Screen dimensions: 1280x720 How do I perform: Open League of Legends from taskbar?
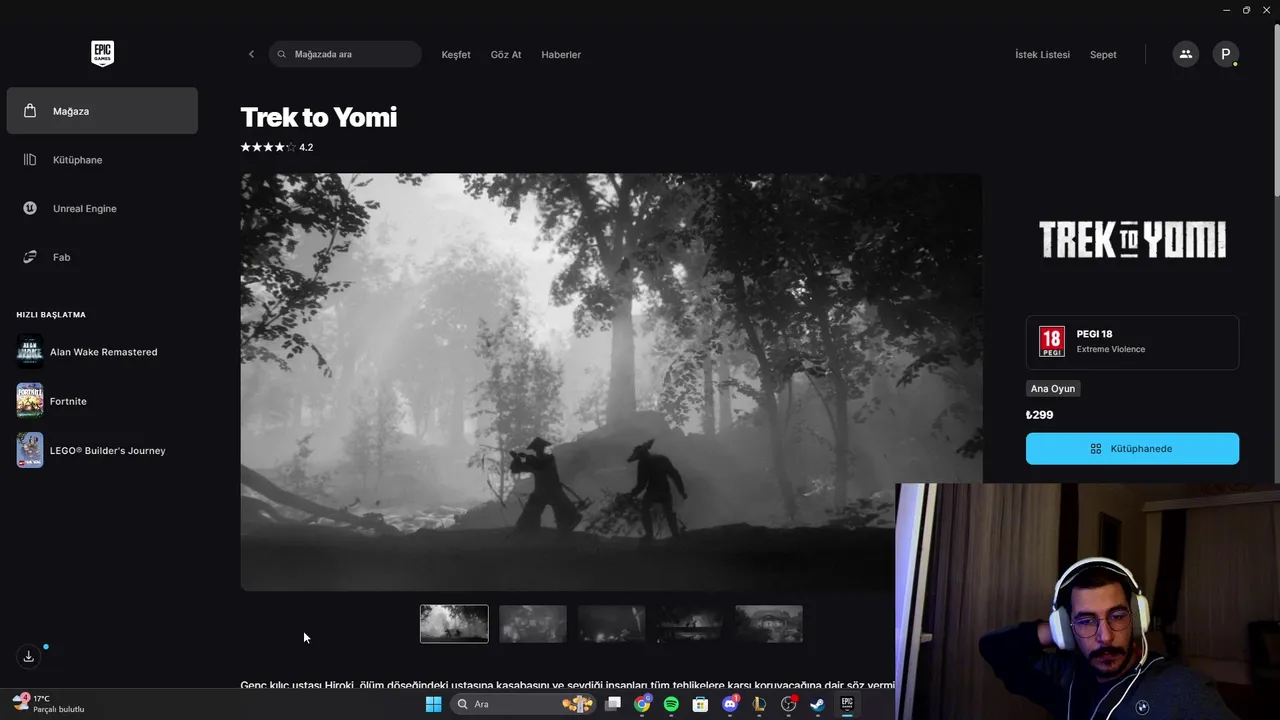tap(759, 704)
